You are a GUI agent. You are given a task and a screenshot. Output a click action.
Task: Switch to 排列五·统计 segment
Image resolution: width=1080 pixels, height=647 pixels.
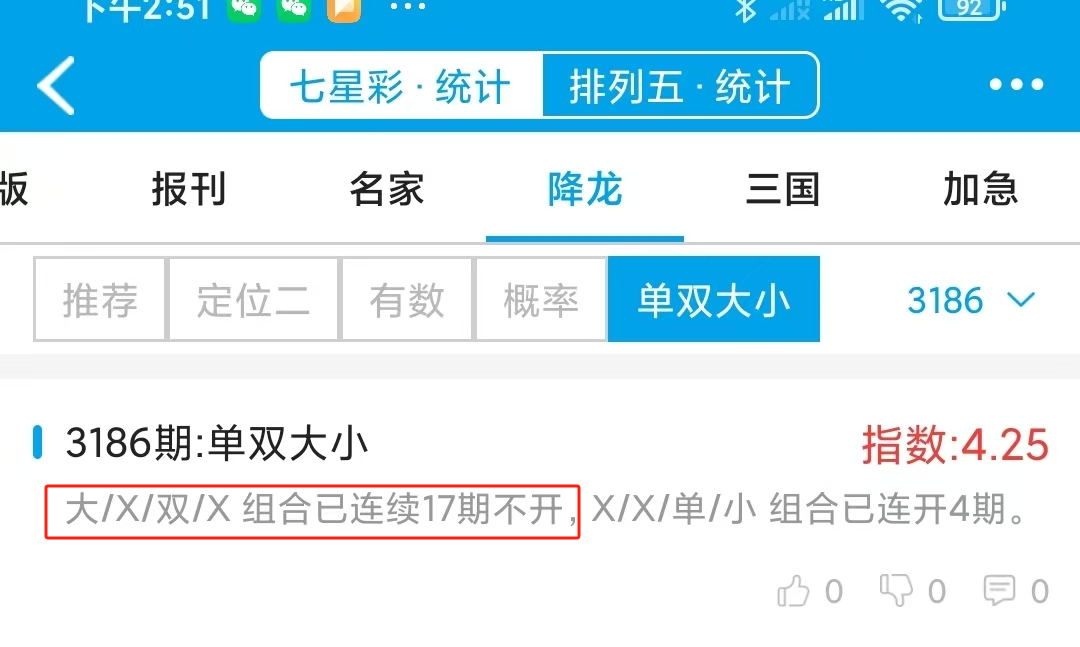coord(681,86)
